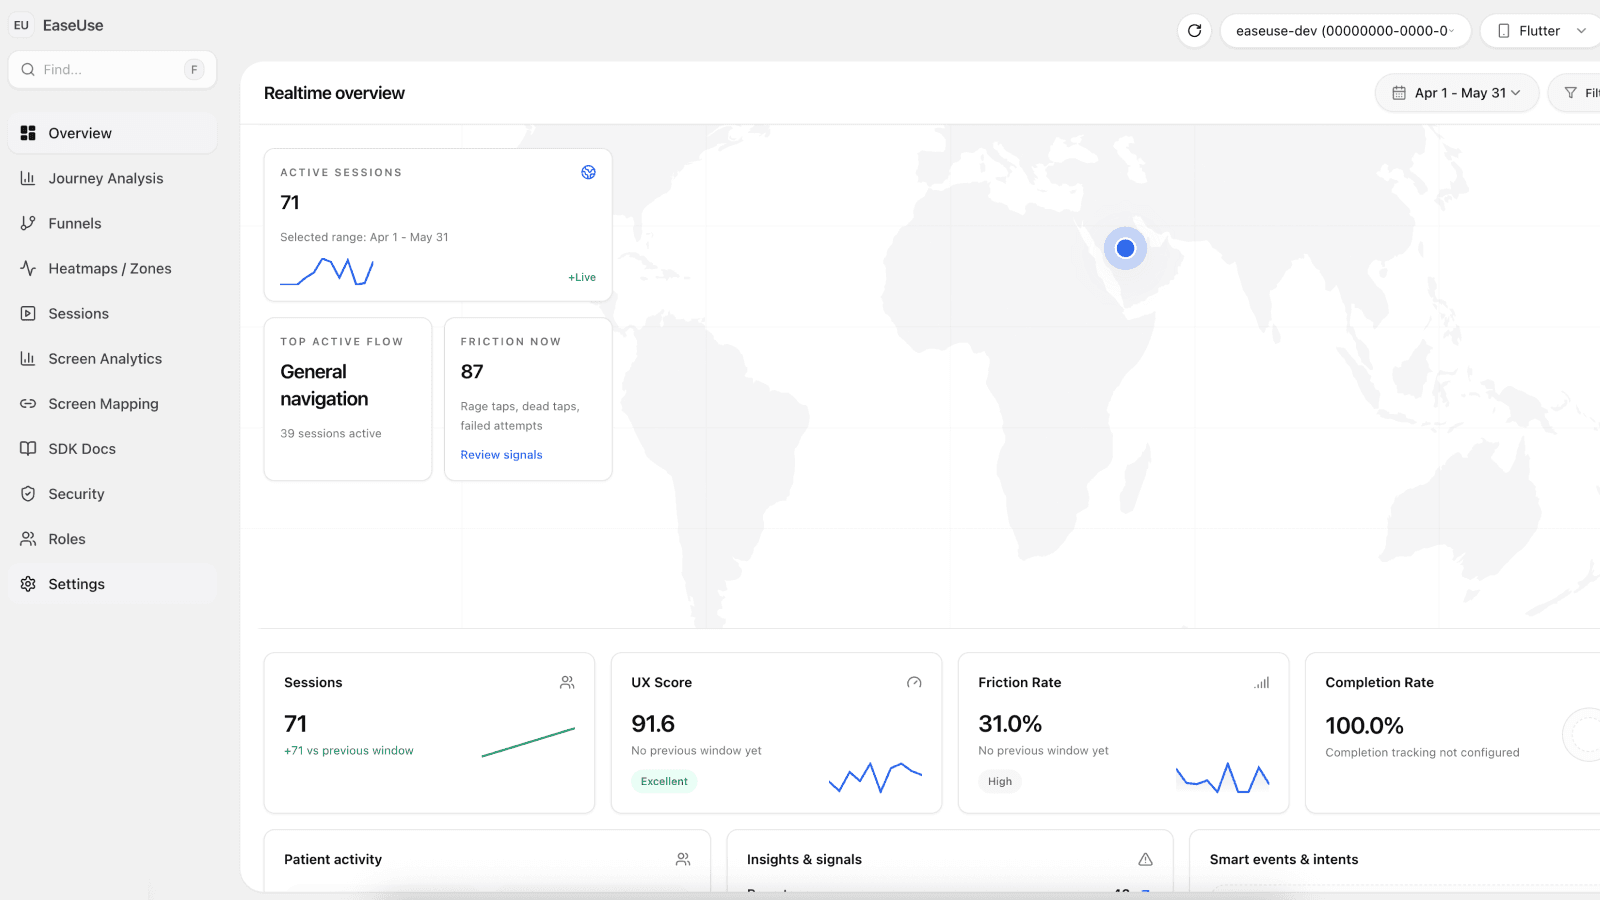Viewport: 1600px width, 900px height.
Task: Click the Settings gear icon
Action: pos(28,584)
